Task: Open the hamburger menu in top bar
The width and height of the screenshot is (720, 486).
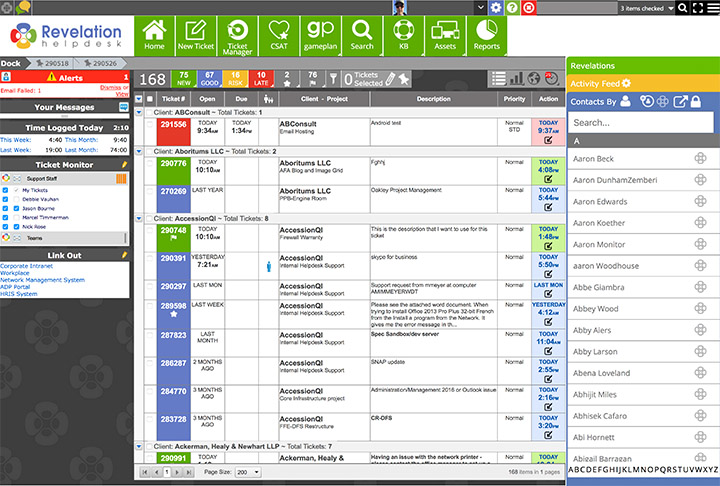Action: pyautogui.click(x=713, y=8)
